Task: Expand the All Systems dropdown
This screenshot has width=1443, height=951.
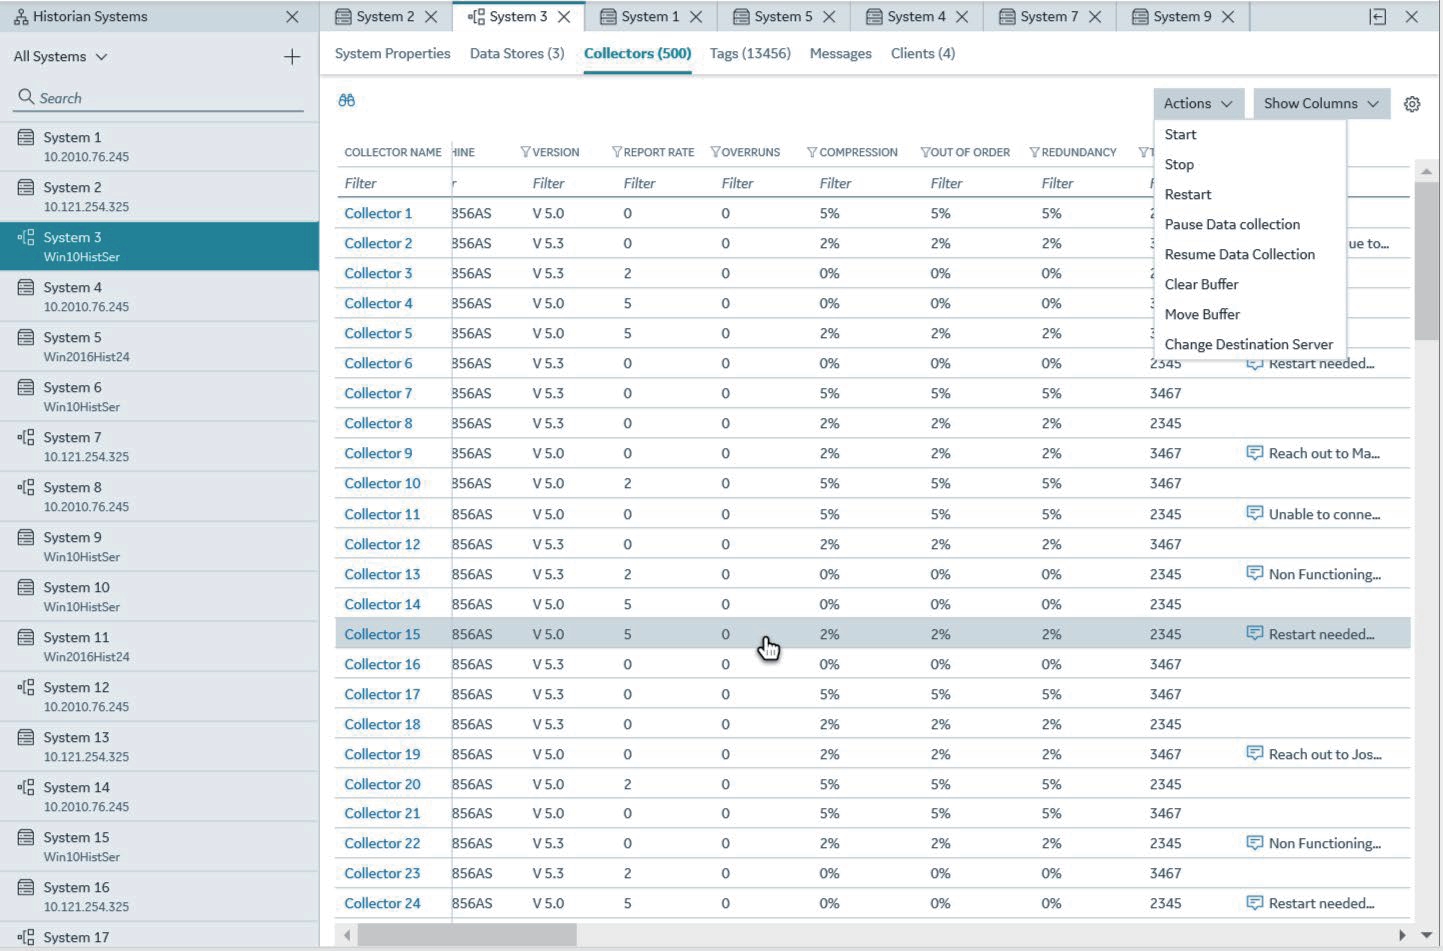Action: pos(60,57)
